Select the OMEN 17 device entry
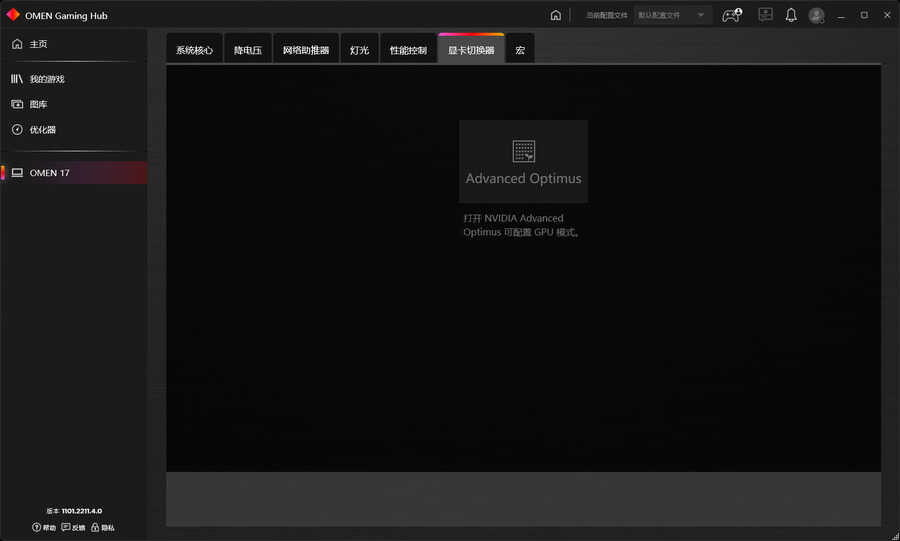This screenshot has height=541, width=900. [49, 173]
